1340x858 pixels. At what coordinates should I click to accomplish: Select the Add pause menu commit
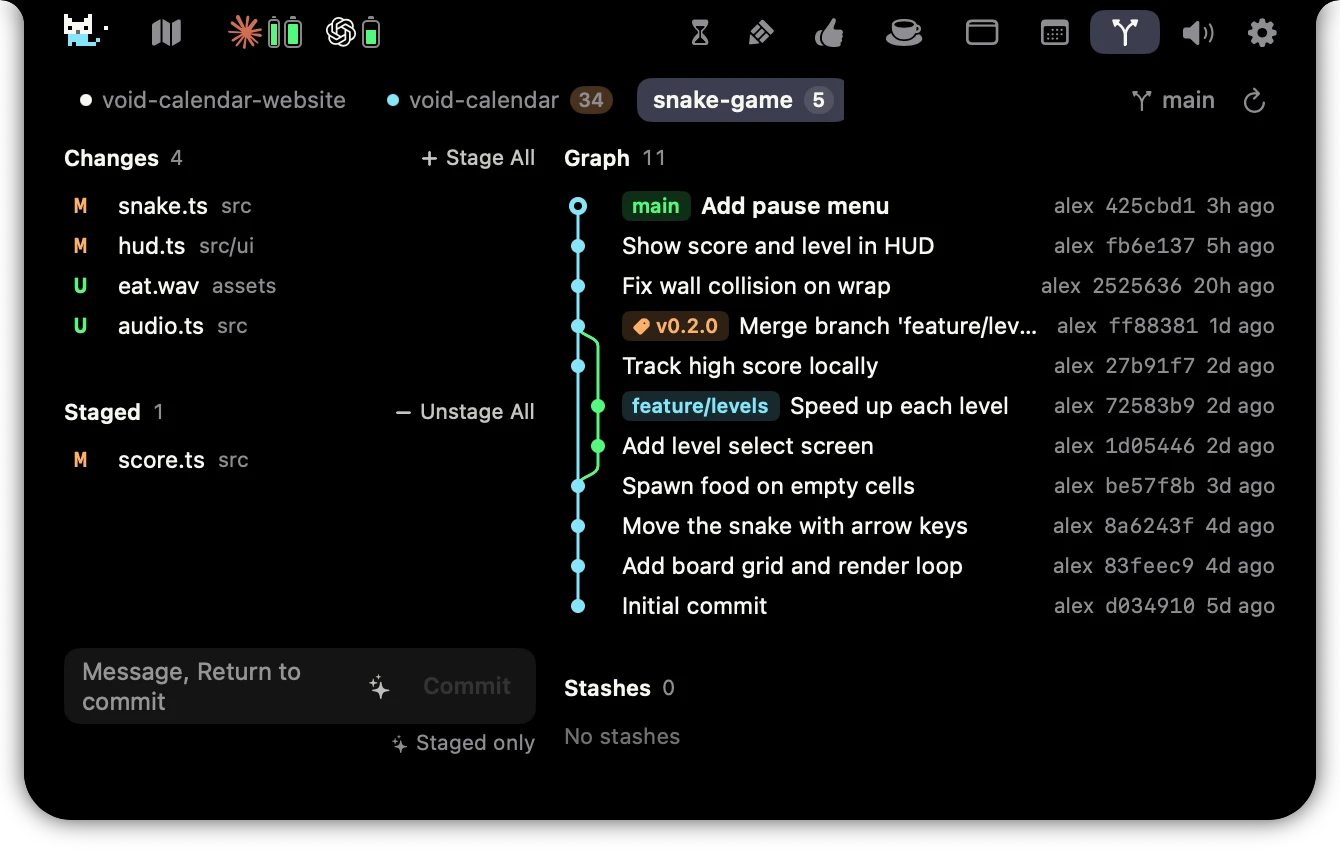point(920,206)
